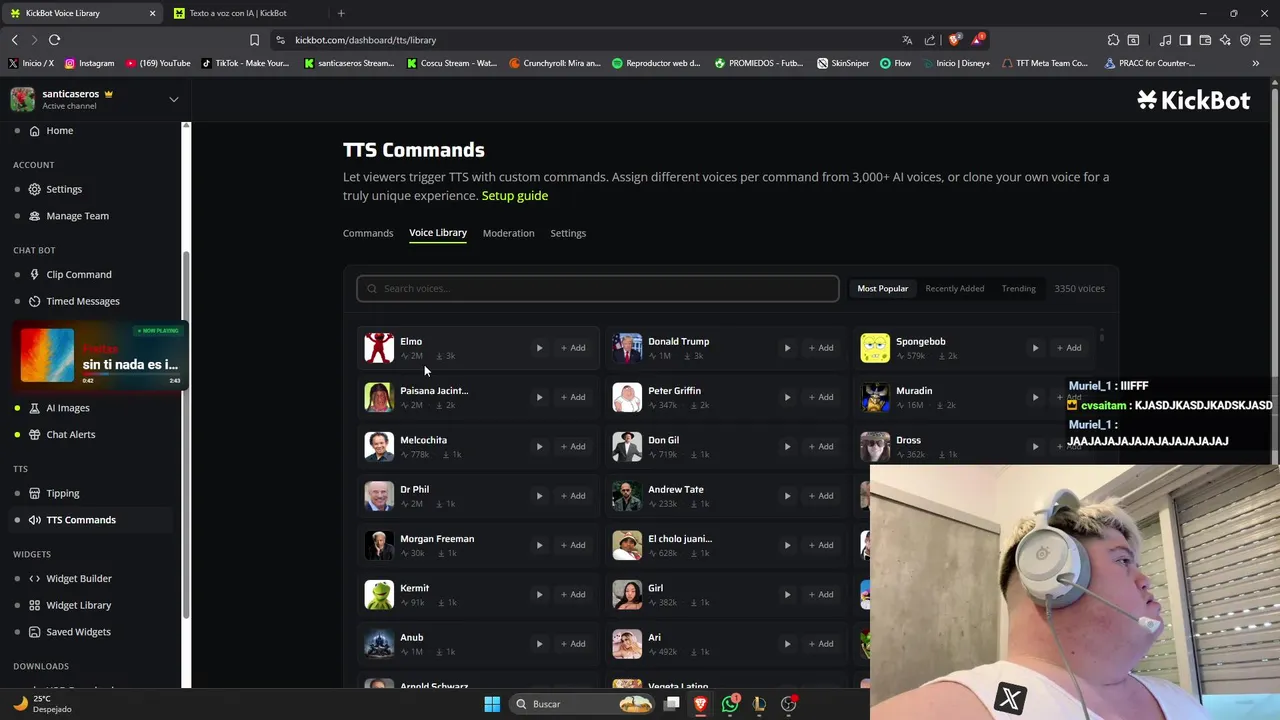The image size is (1280, 720).
Task: Open WhatsApp from the taskbar
Action: click(x=730, y=704)
